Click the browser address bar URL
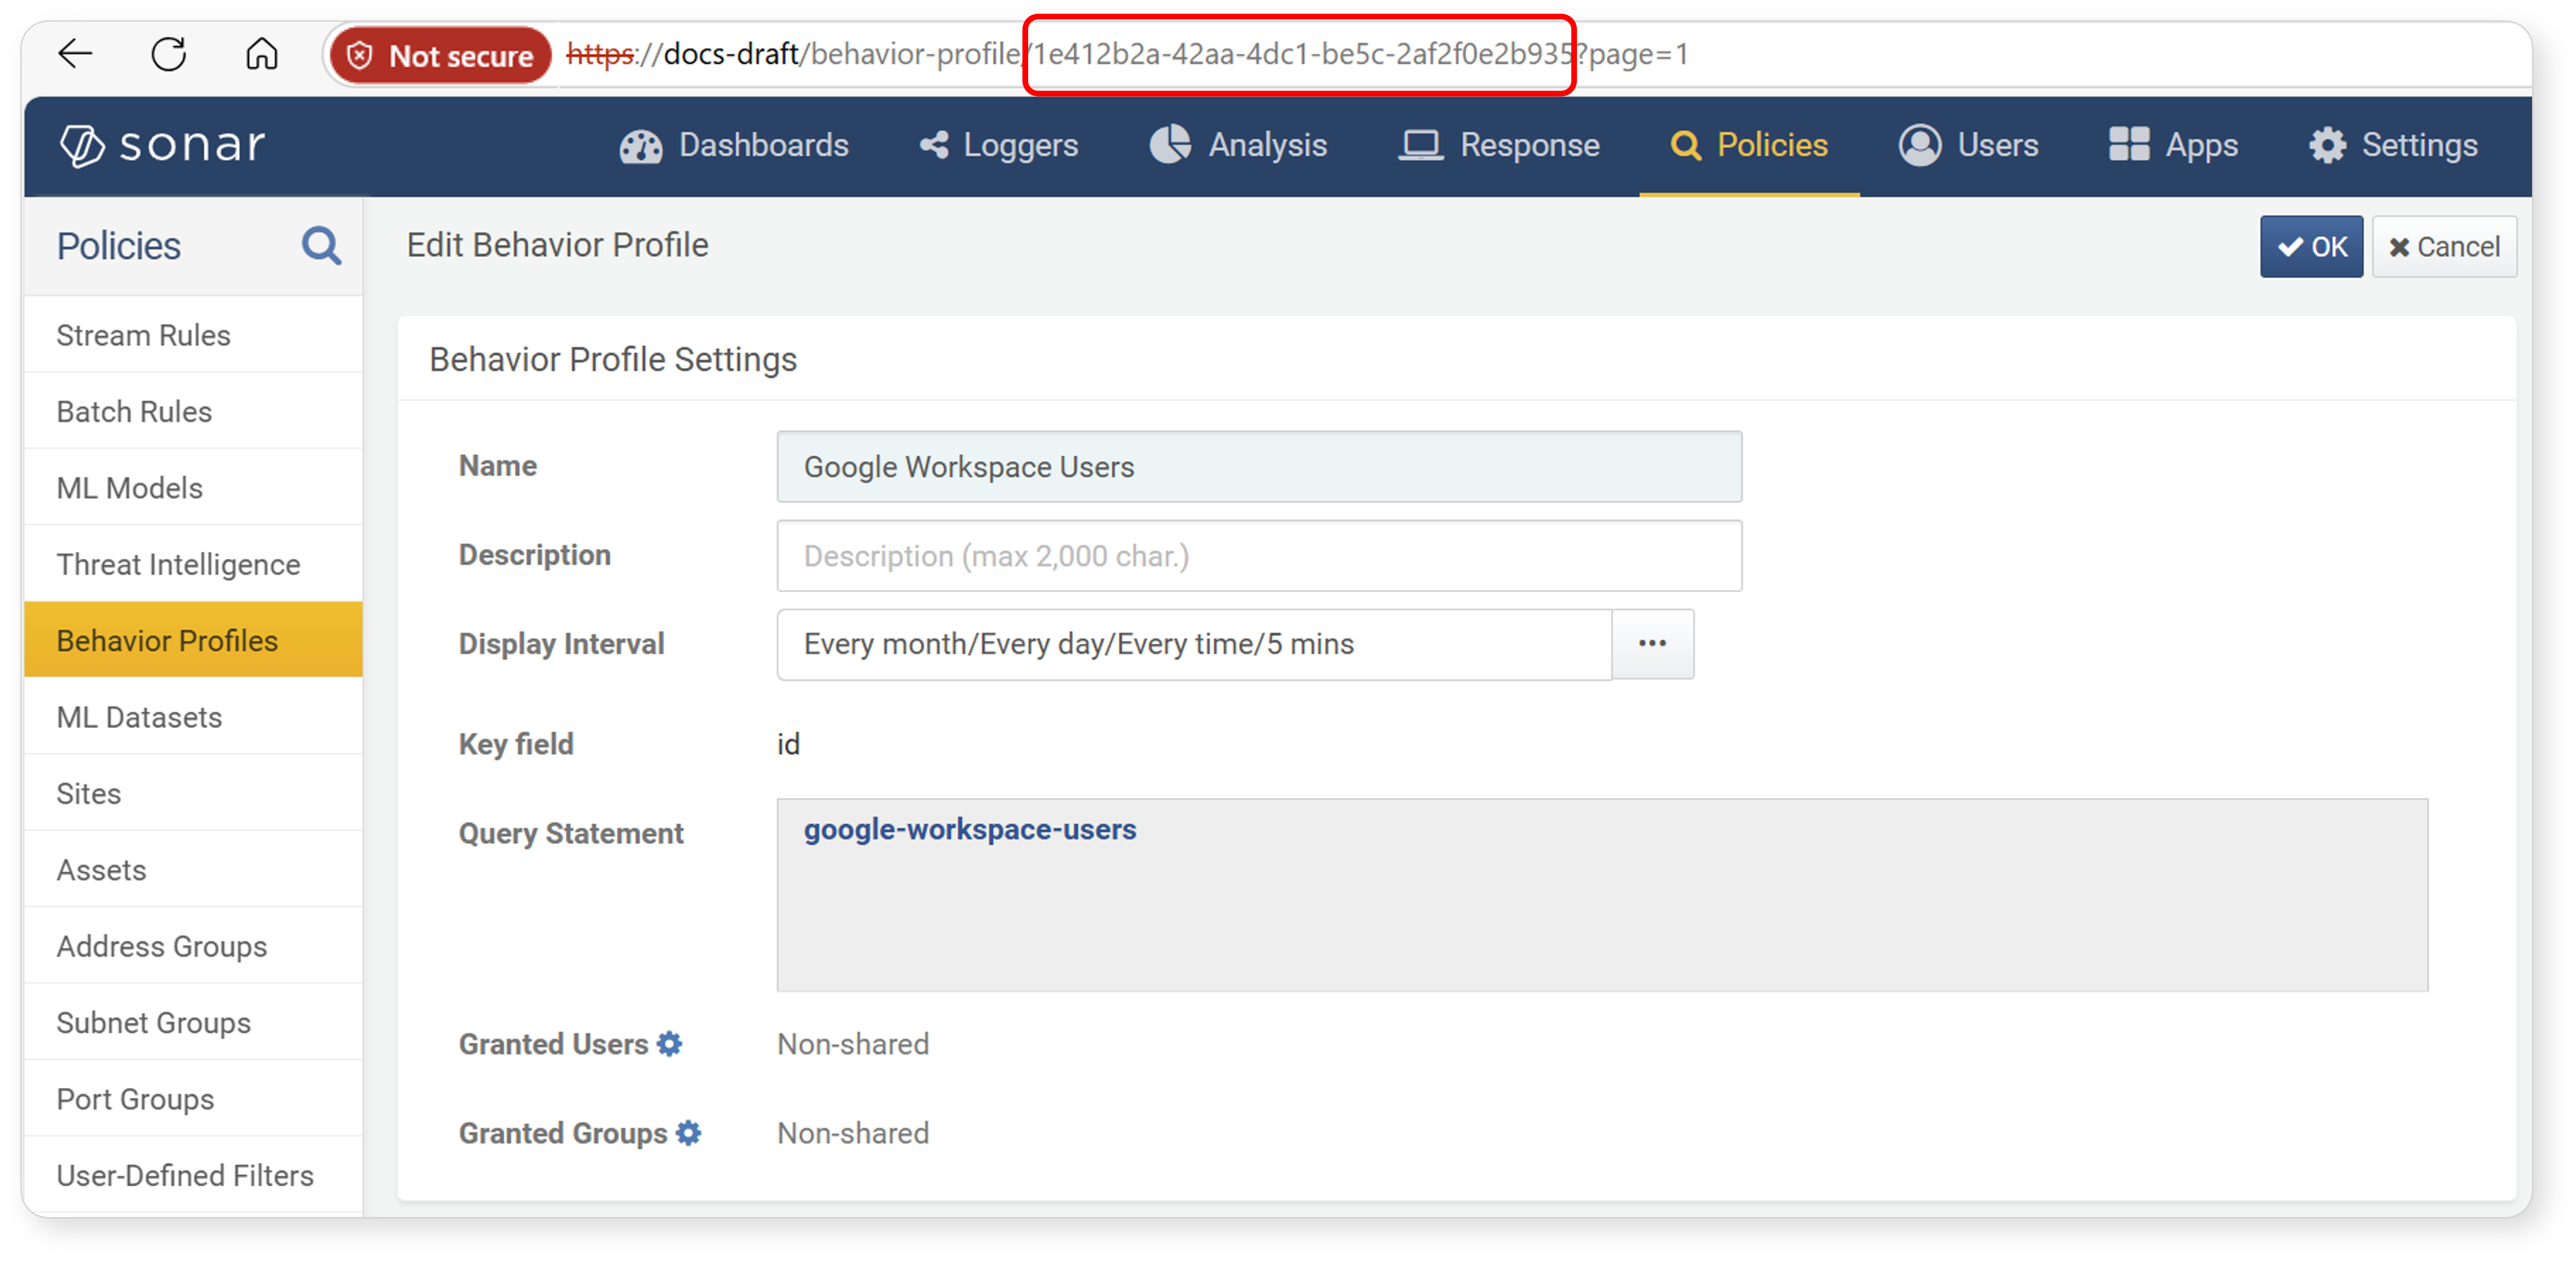The height and width of the screenshot is (1261, 2576). pyautogui.click(x=1128, y=54)
